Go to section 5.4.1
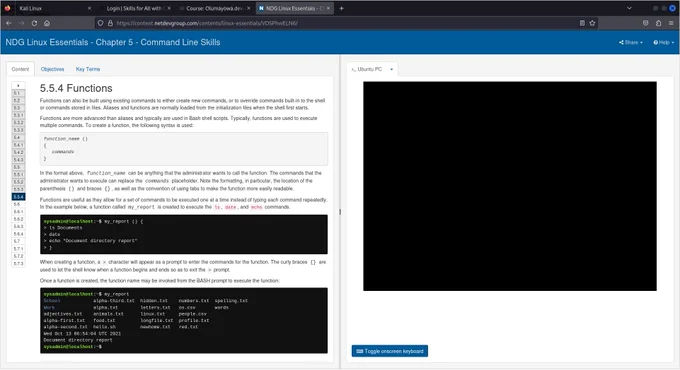This screenshot has height=370, width=680. point(18,145)
